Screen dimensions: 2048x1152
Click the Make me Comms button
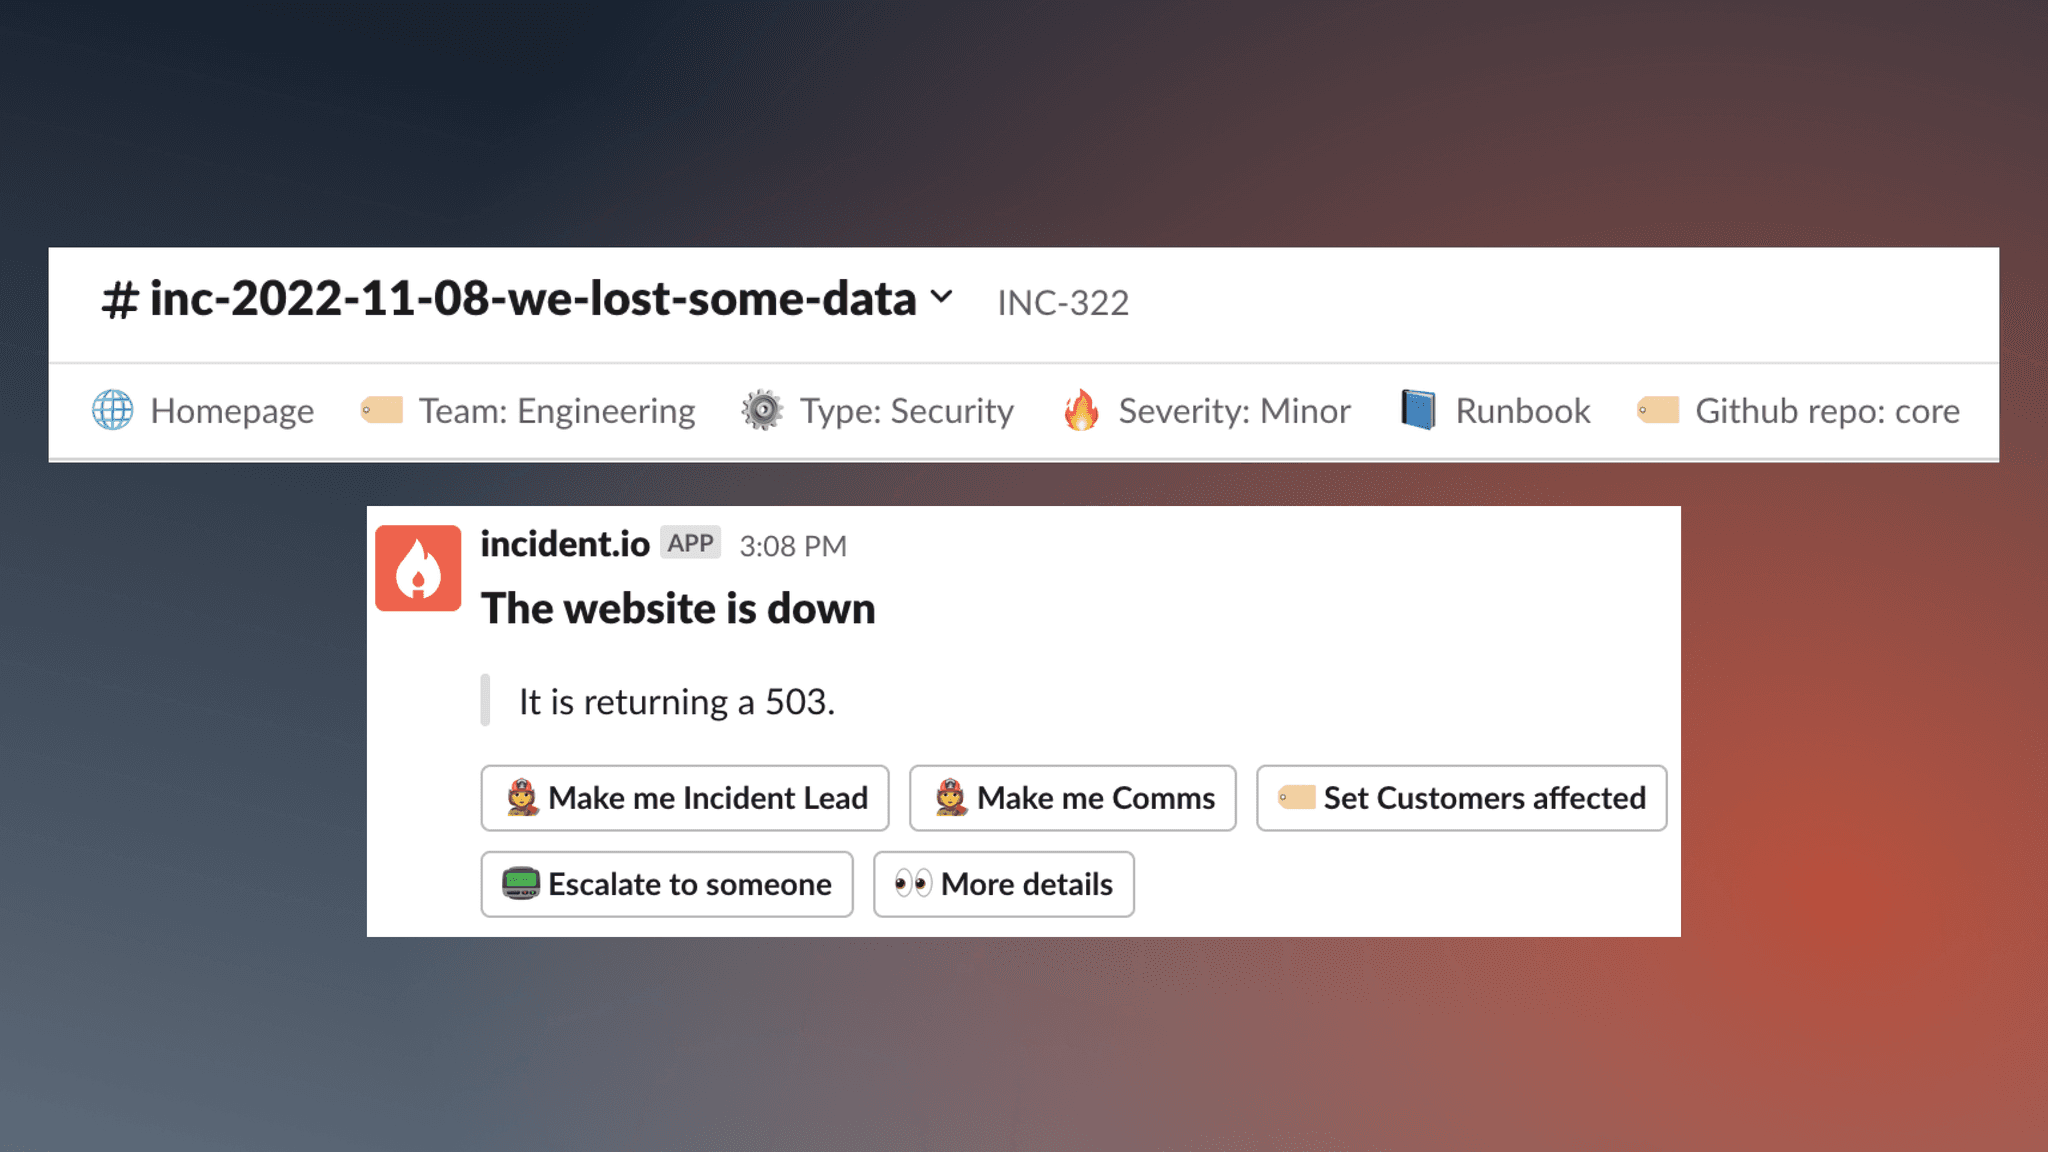click(1073, 798)
